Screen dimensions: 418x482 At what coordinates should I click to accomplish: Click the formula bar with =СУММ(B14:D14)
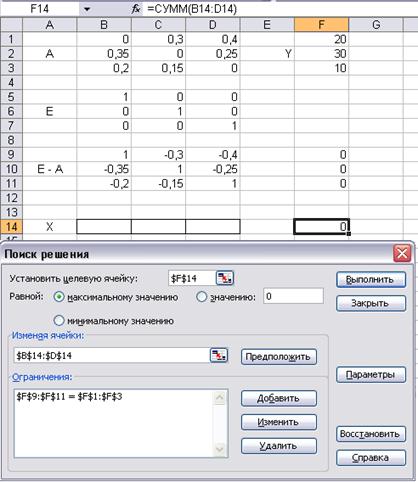pyautogui.click(x=280, y=9)
